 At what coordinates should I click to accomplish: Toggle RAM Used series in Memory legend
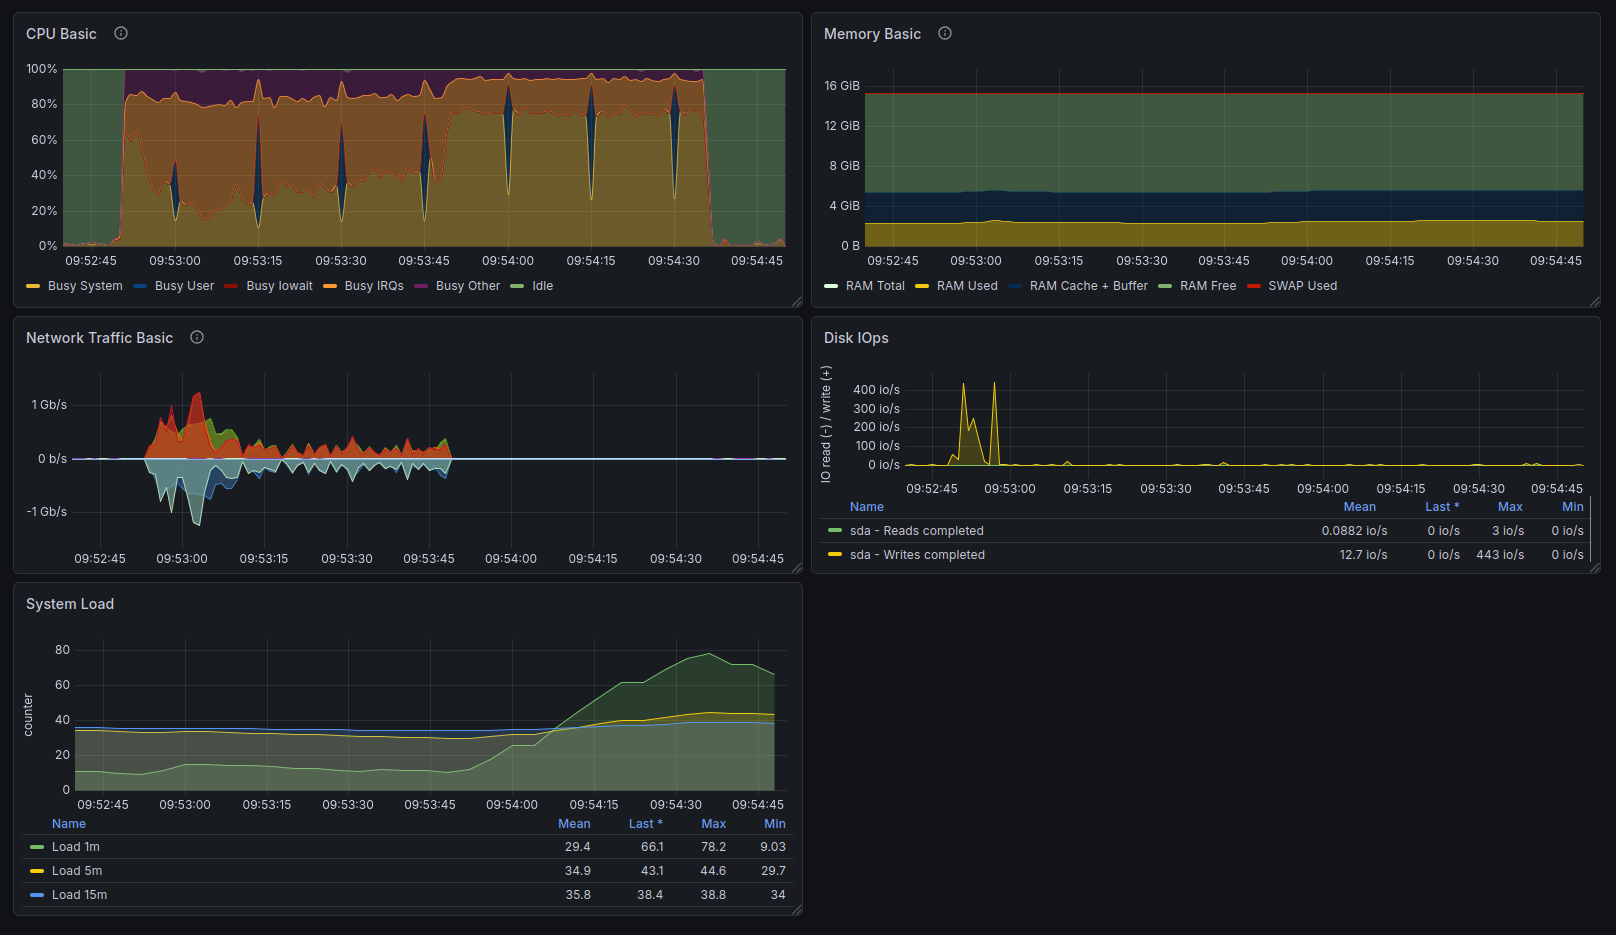967,286
